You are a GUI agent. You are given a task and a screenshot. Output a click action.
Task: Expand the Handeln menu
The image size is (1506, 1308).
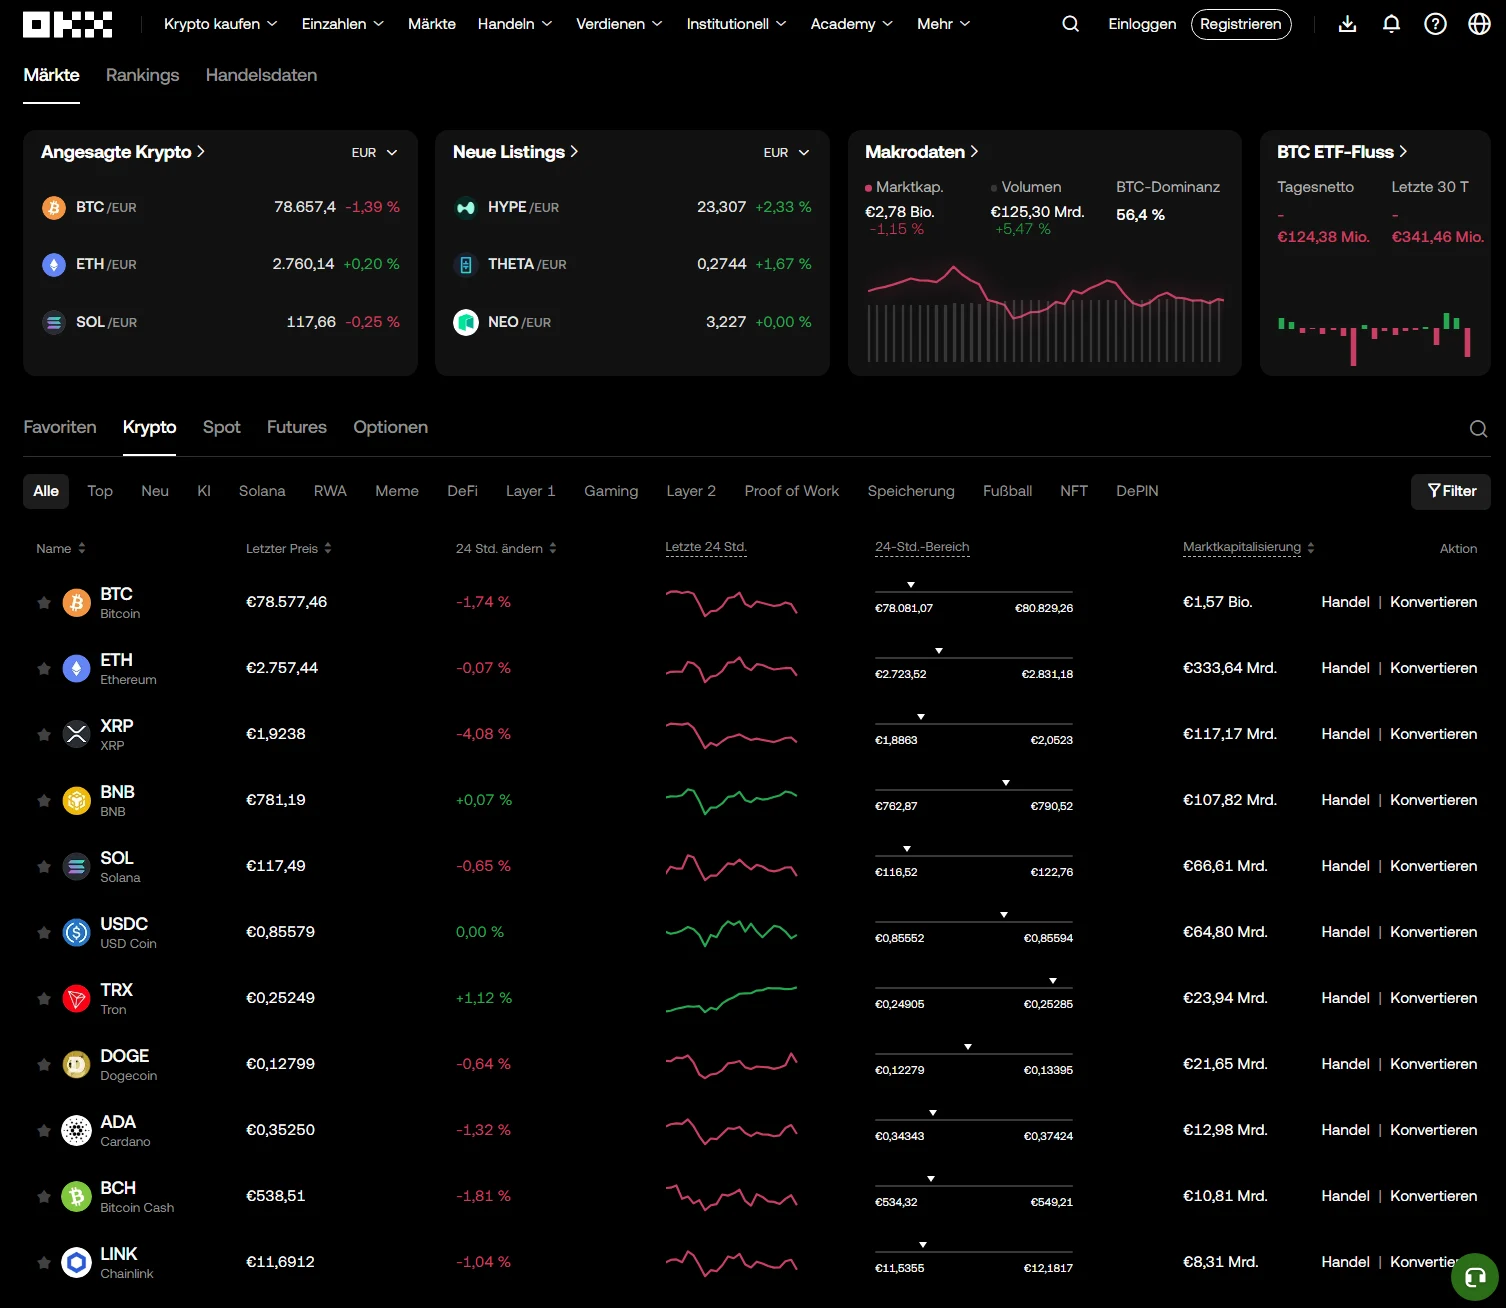[x=515, y=24]
